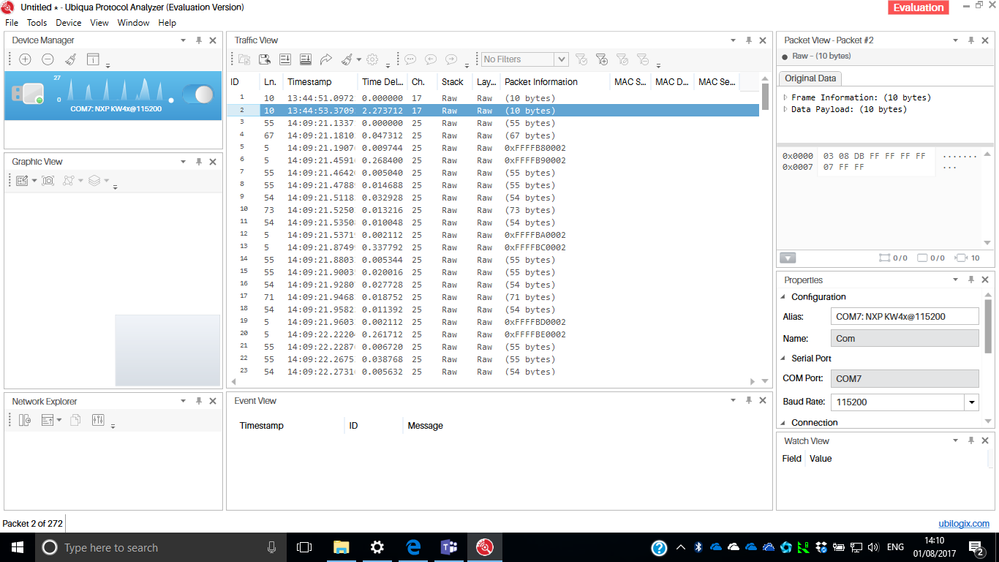
Task: Click the Evaluation badge button
Action: click(x=918, y=8)
